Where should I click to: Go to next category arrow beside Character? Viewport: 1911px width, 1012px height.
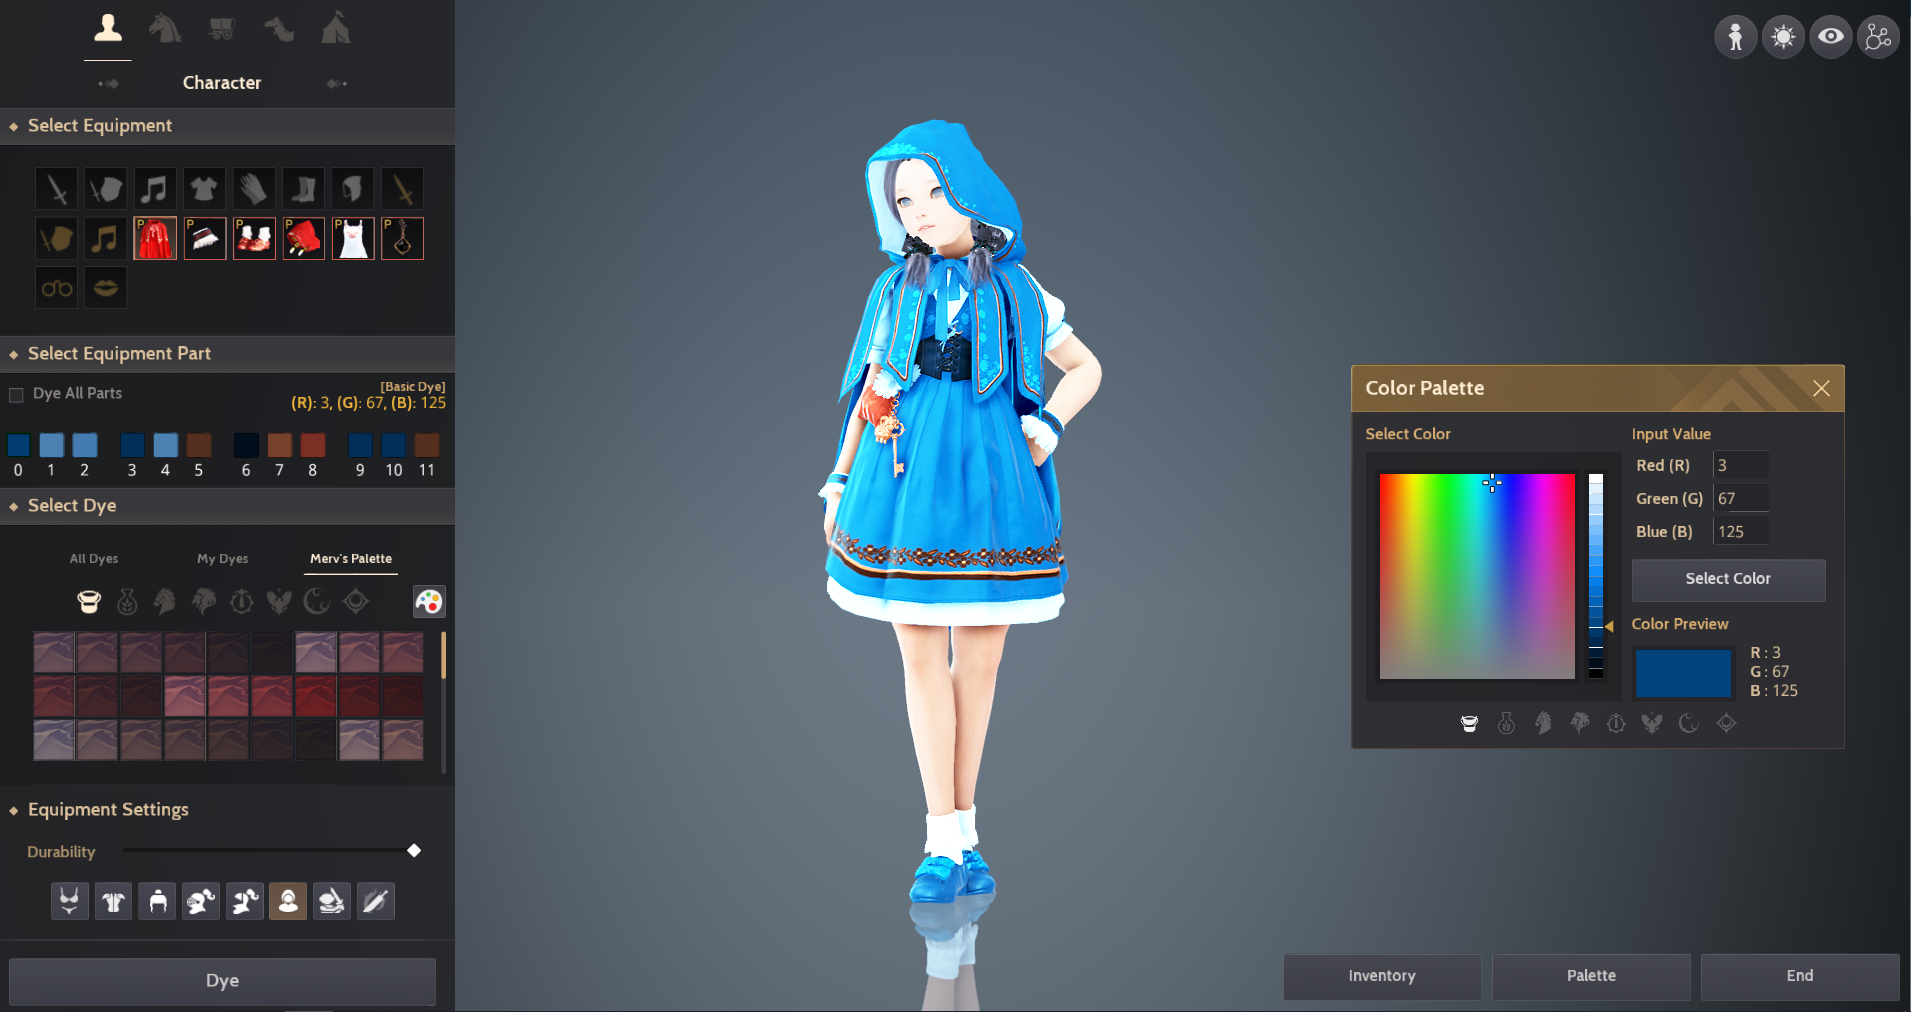337,83
